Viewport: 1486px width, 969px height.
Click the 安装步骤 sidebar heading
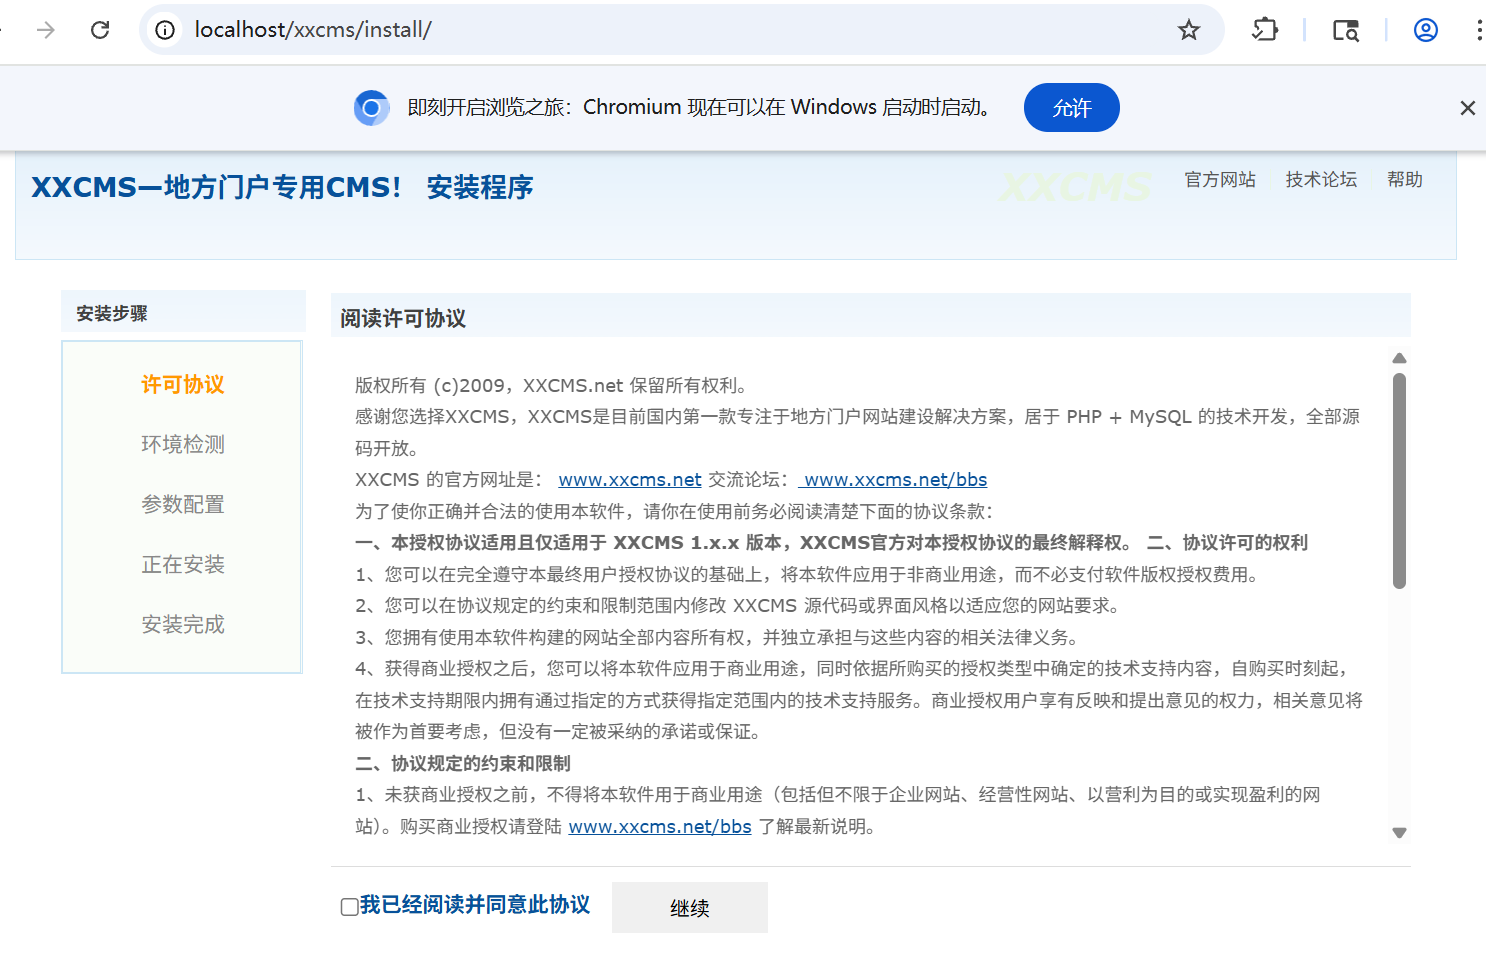(x=112, y=314)
